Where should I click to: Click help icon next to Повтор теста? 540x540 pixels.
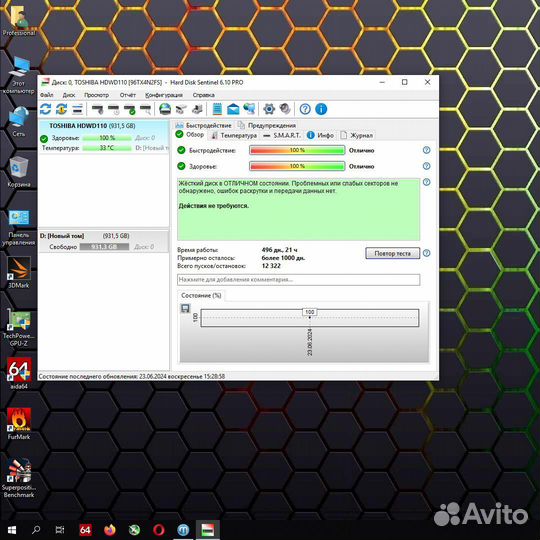click(426, 253)
